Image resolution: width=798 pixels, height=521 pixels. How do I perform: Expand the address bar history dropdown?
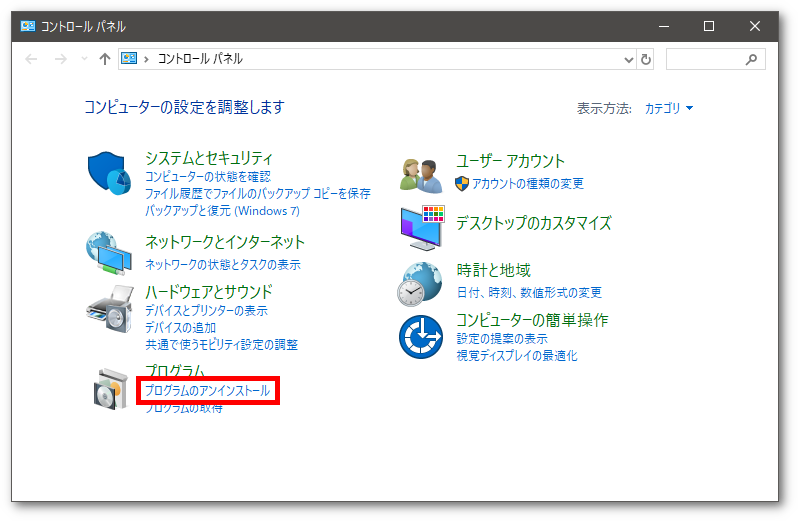point(629,60)
